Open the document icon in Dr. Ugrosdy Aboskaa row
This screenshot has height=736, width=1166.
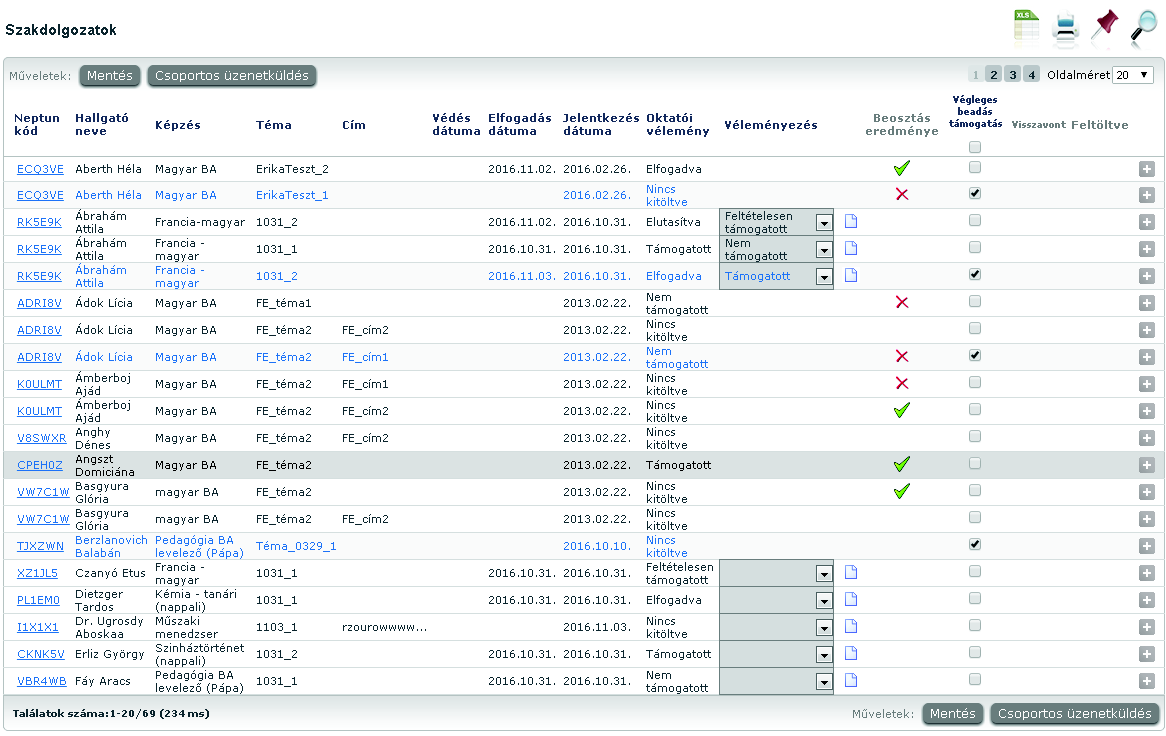(851, 627)
